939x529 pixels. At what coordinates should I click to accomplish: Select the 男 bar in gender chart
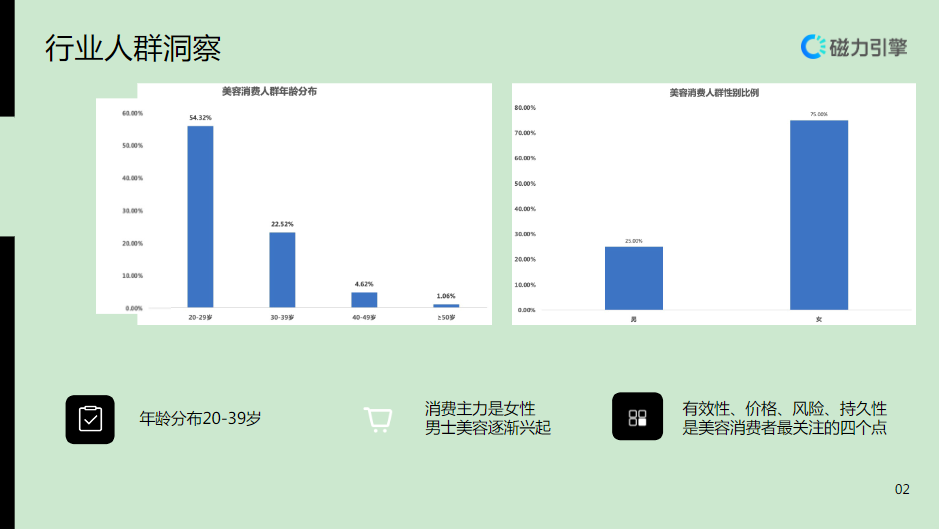(633, 277)
